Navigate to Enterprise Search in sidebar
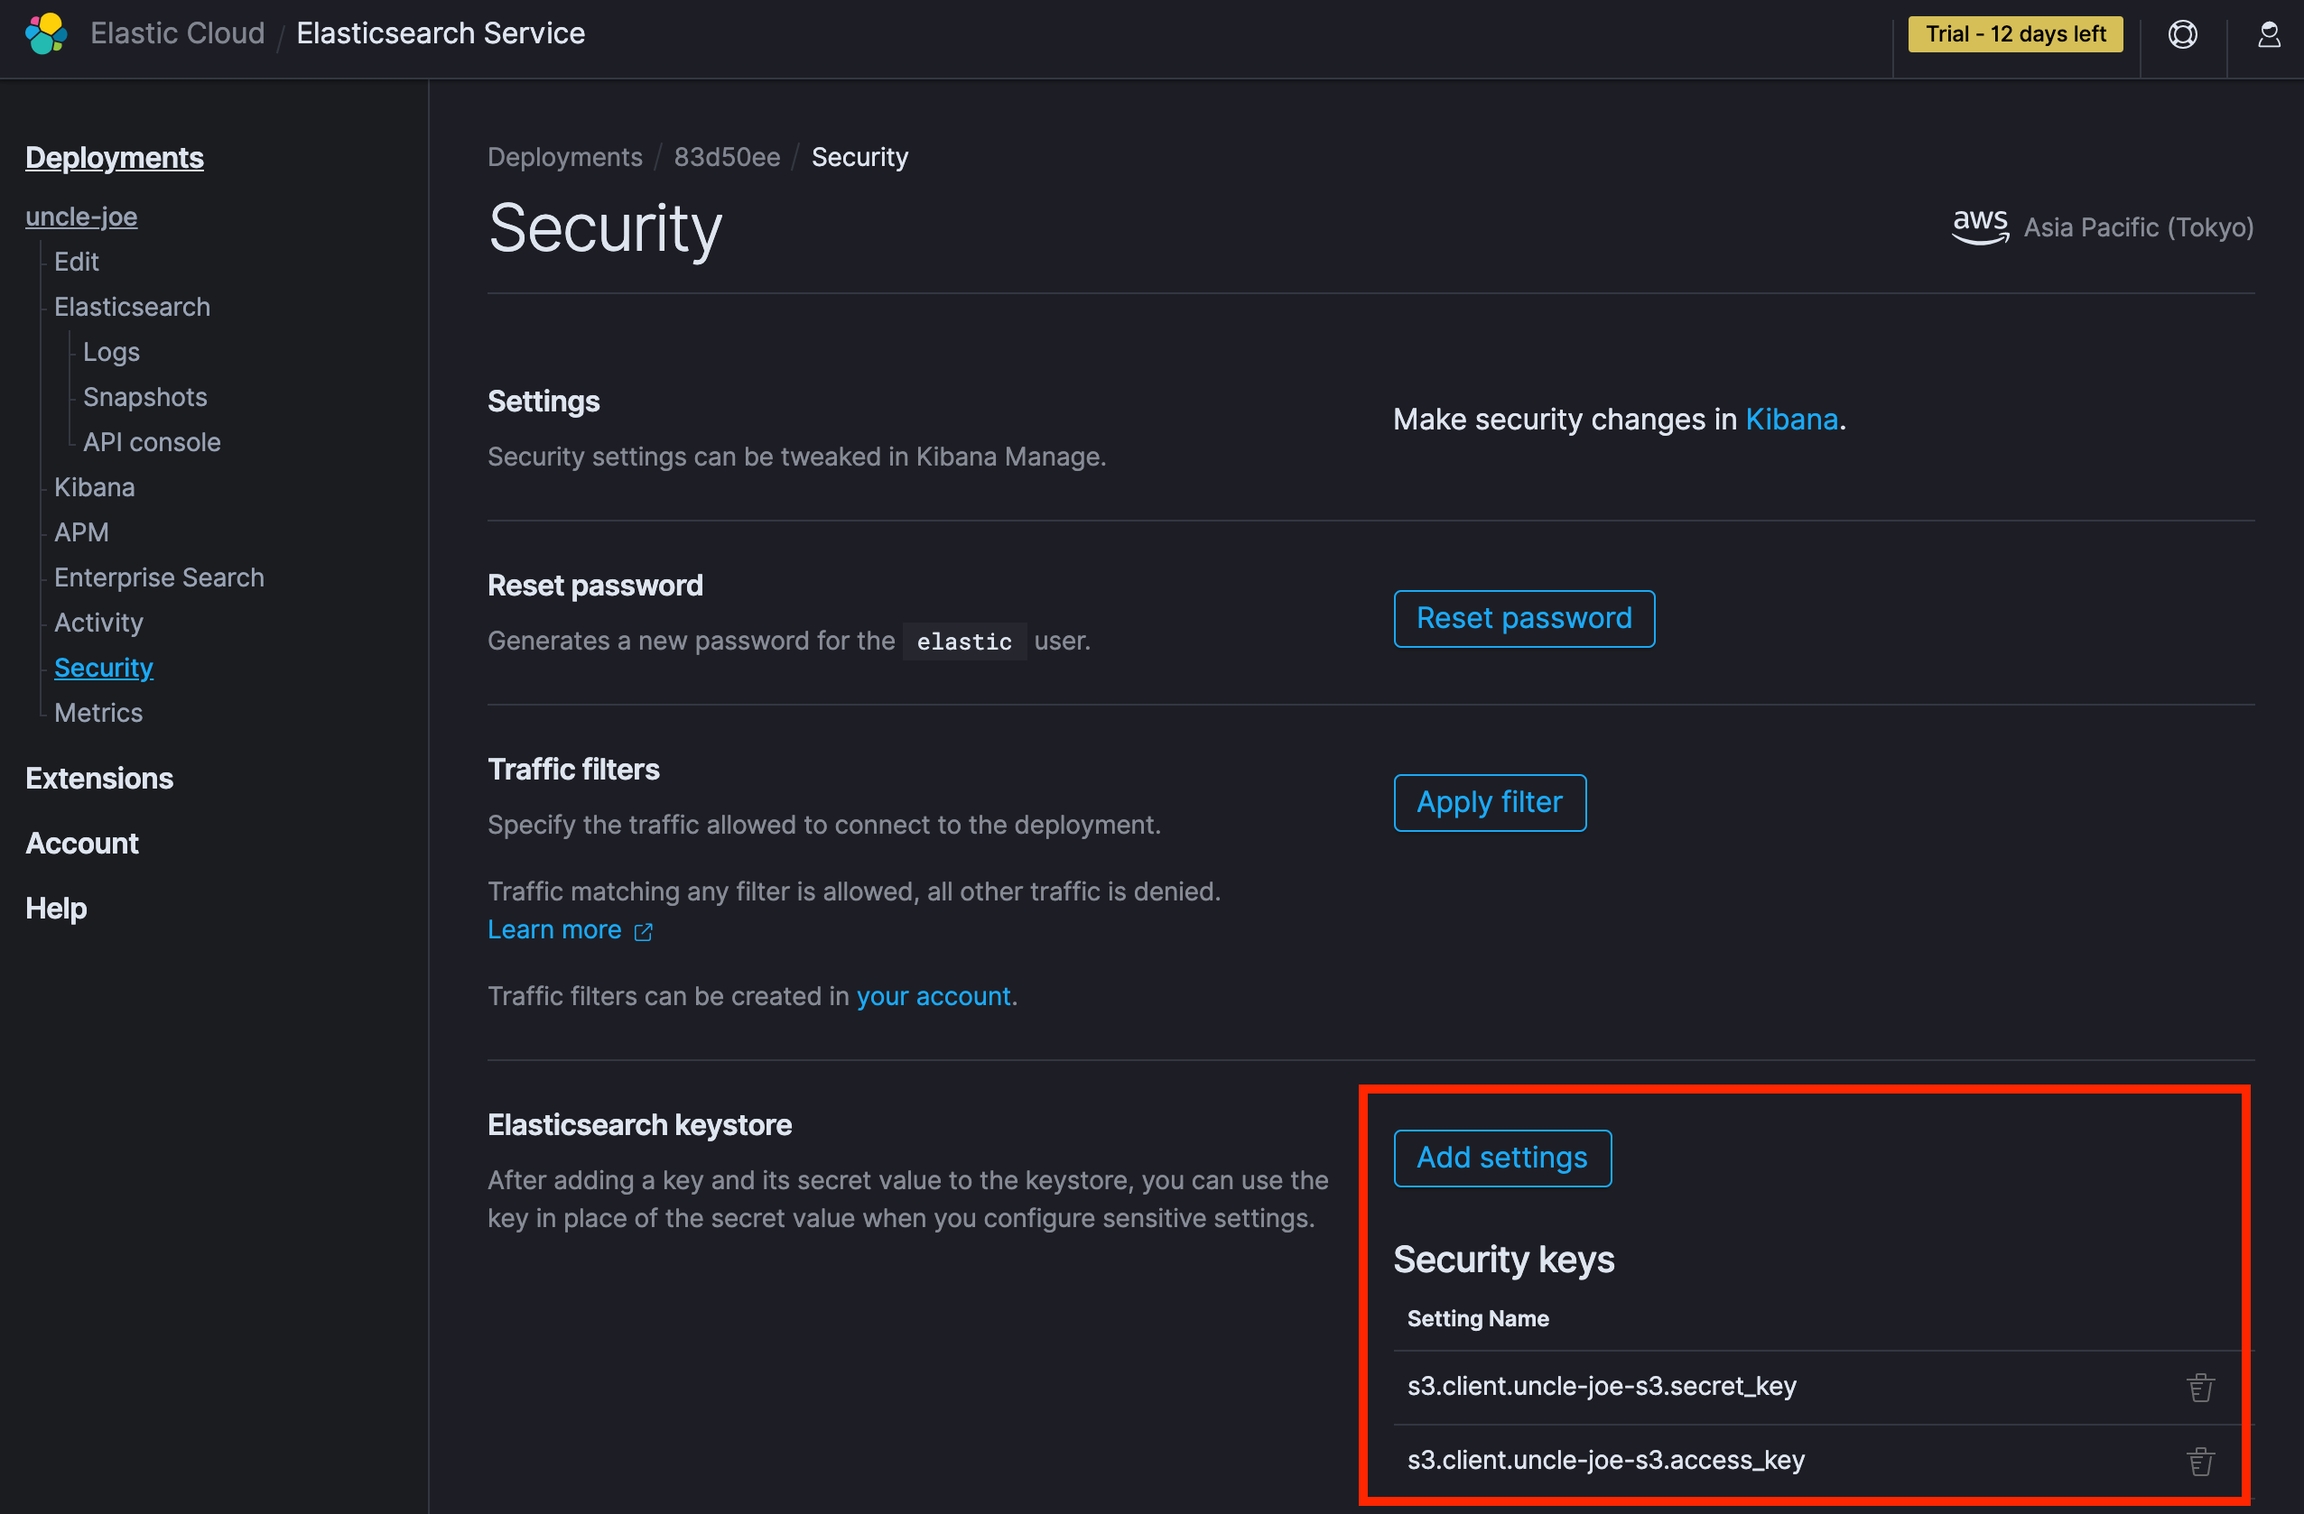Screen dimensions: 2304x1514 (x=159, y=577)
